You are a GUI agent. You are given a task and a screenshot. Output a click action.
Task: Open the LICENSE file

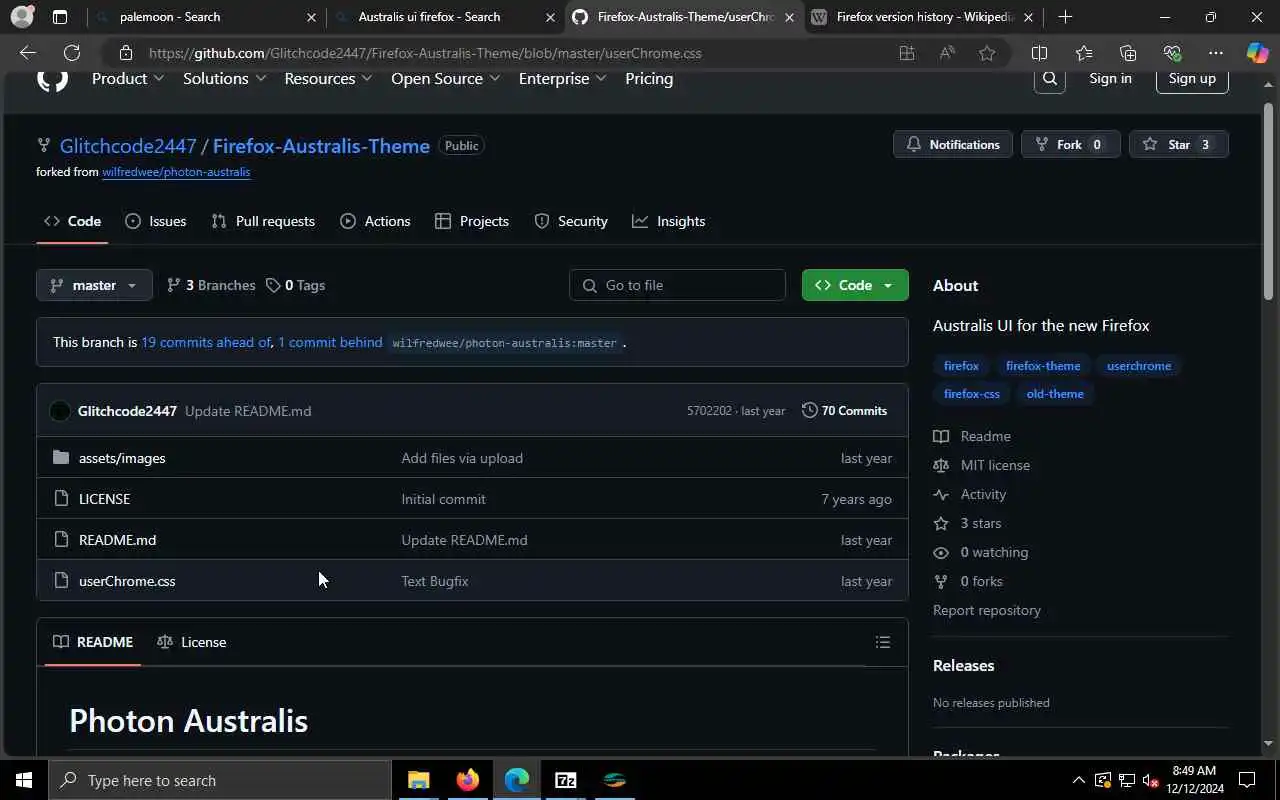coord(104,499)
